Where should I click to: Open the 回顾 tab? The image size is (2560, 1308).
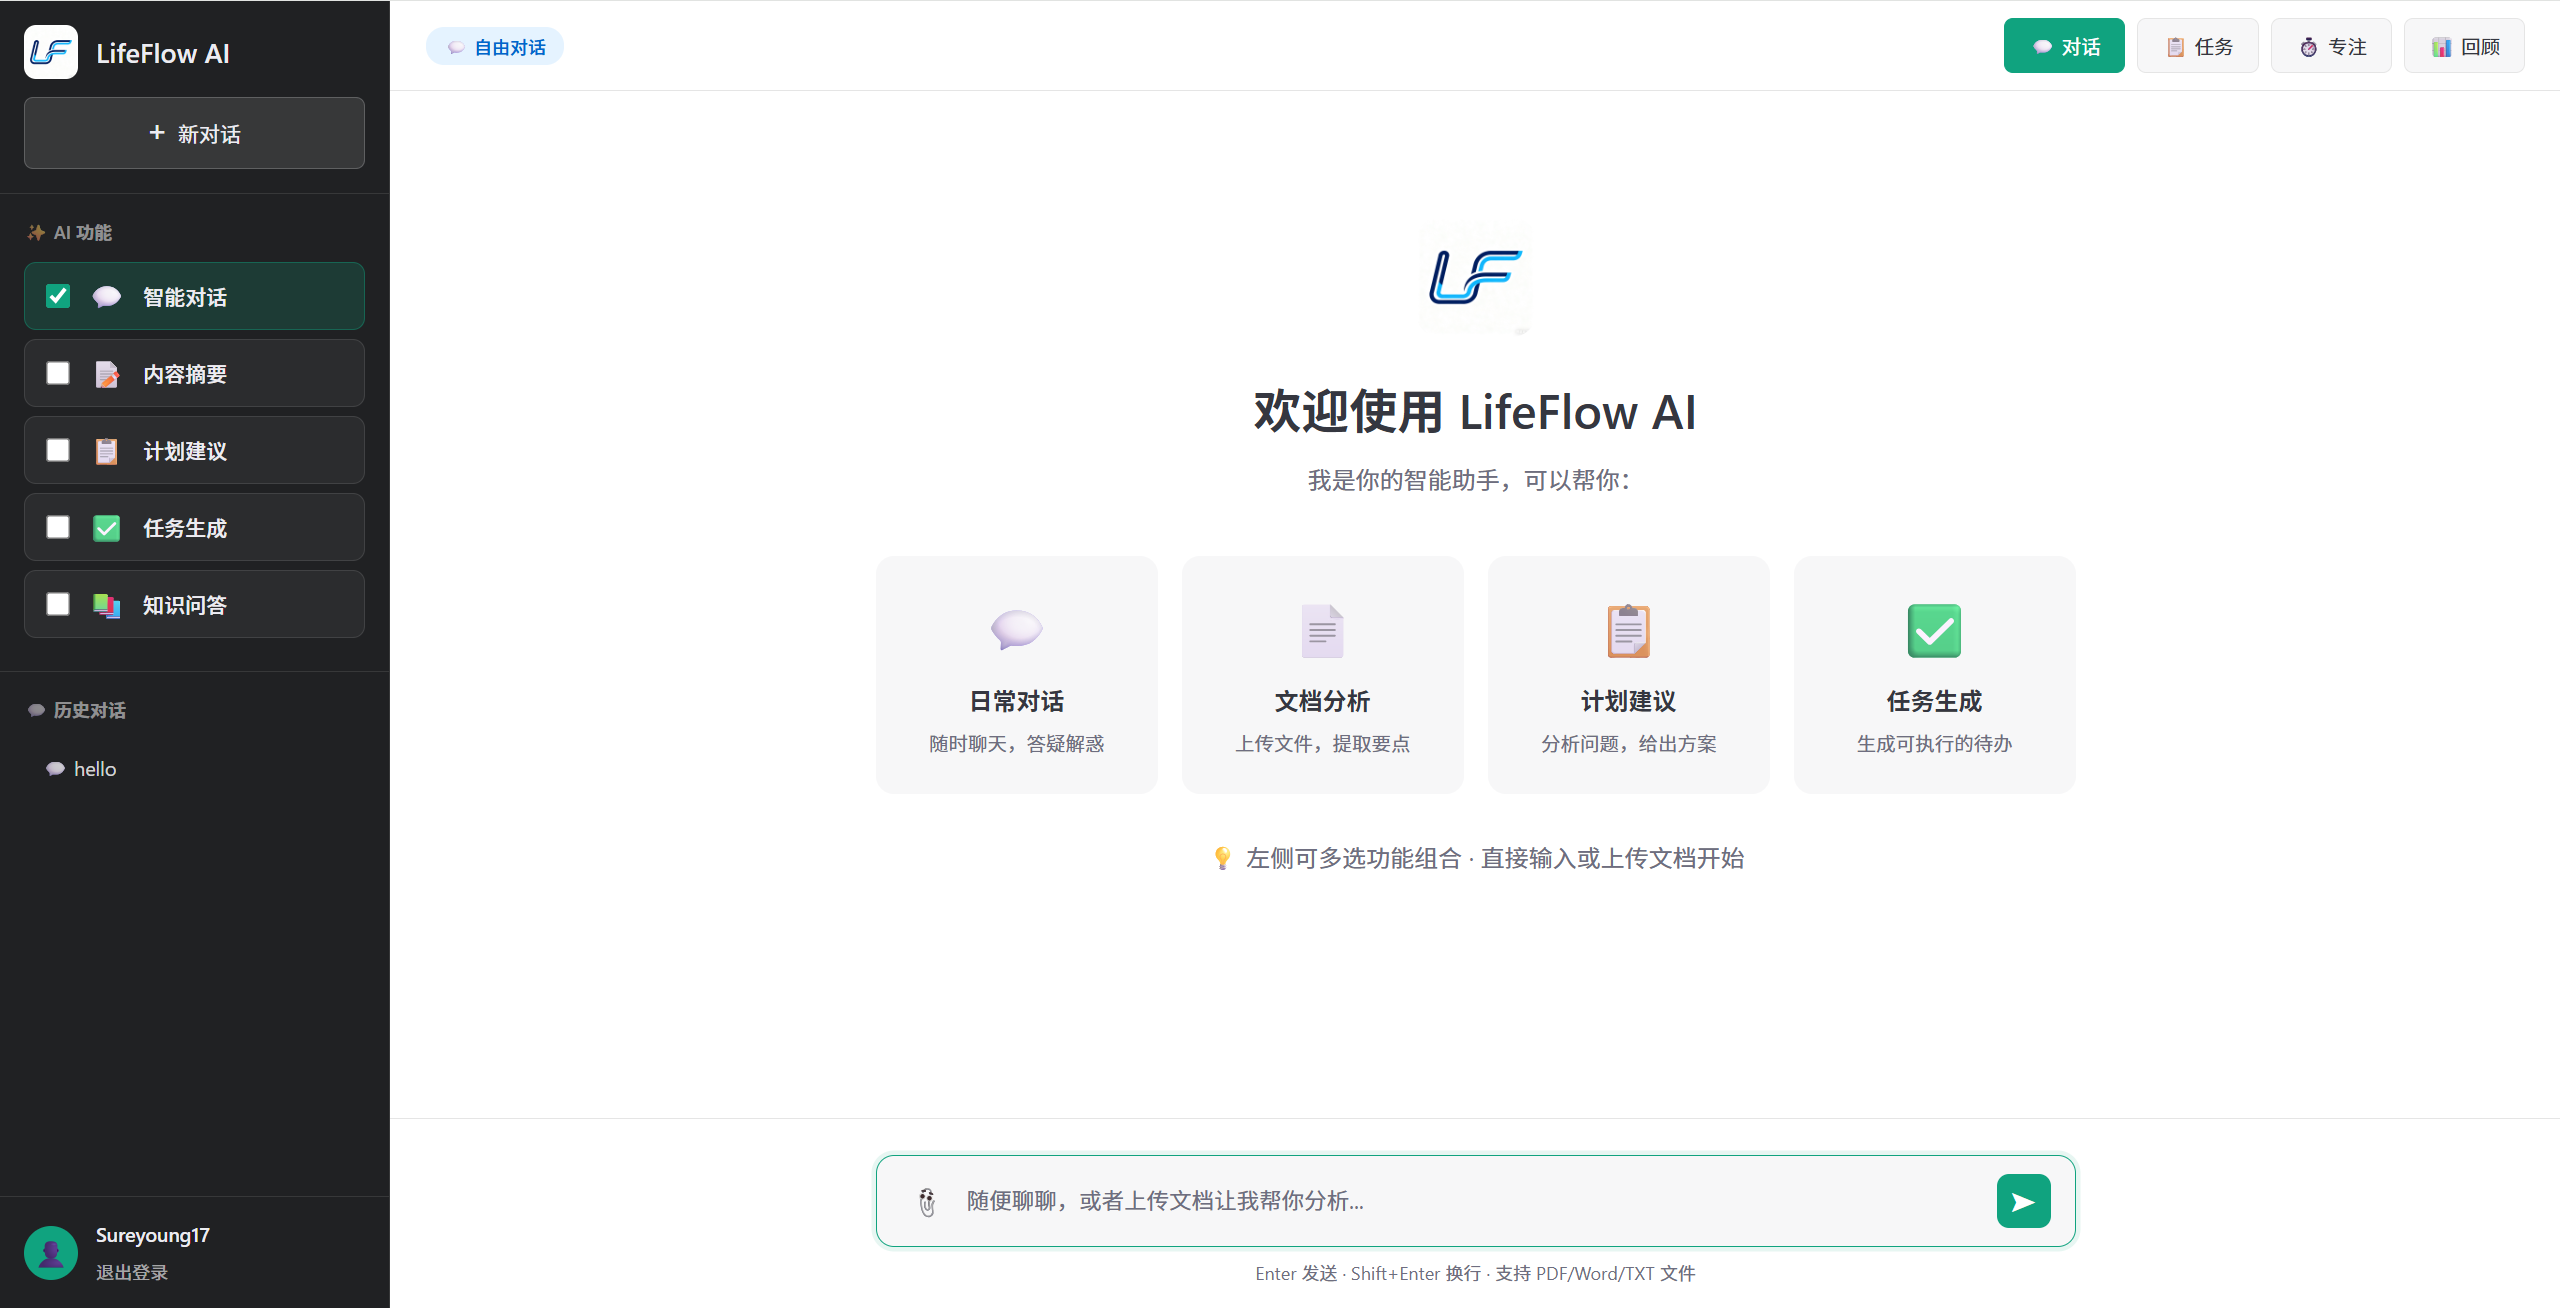point(2464,46)
